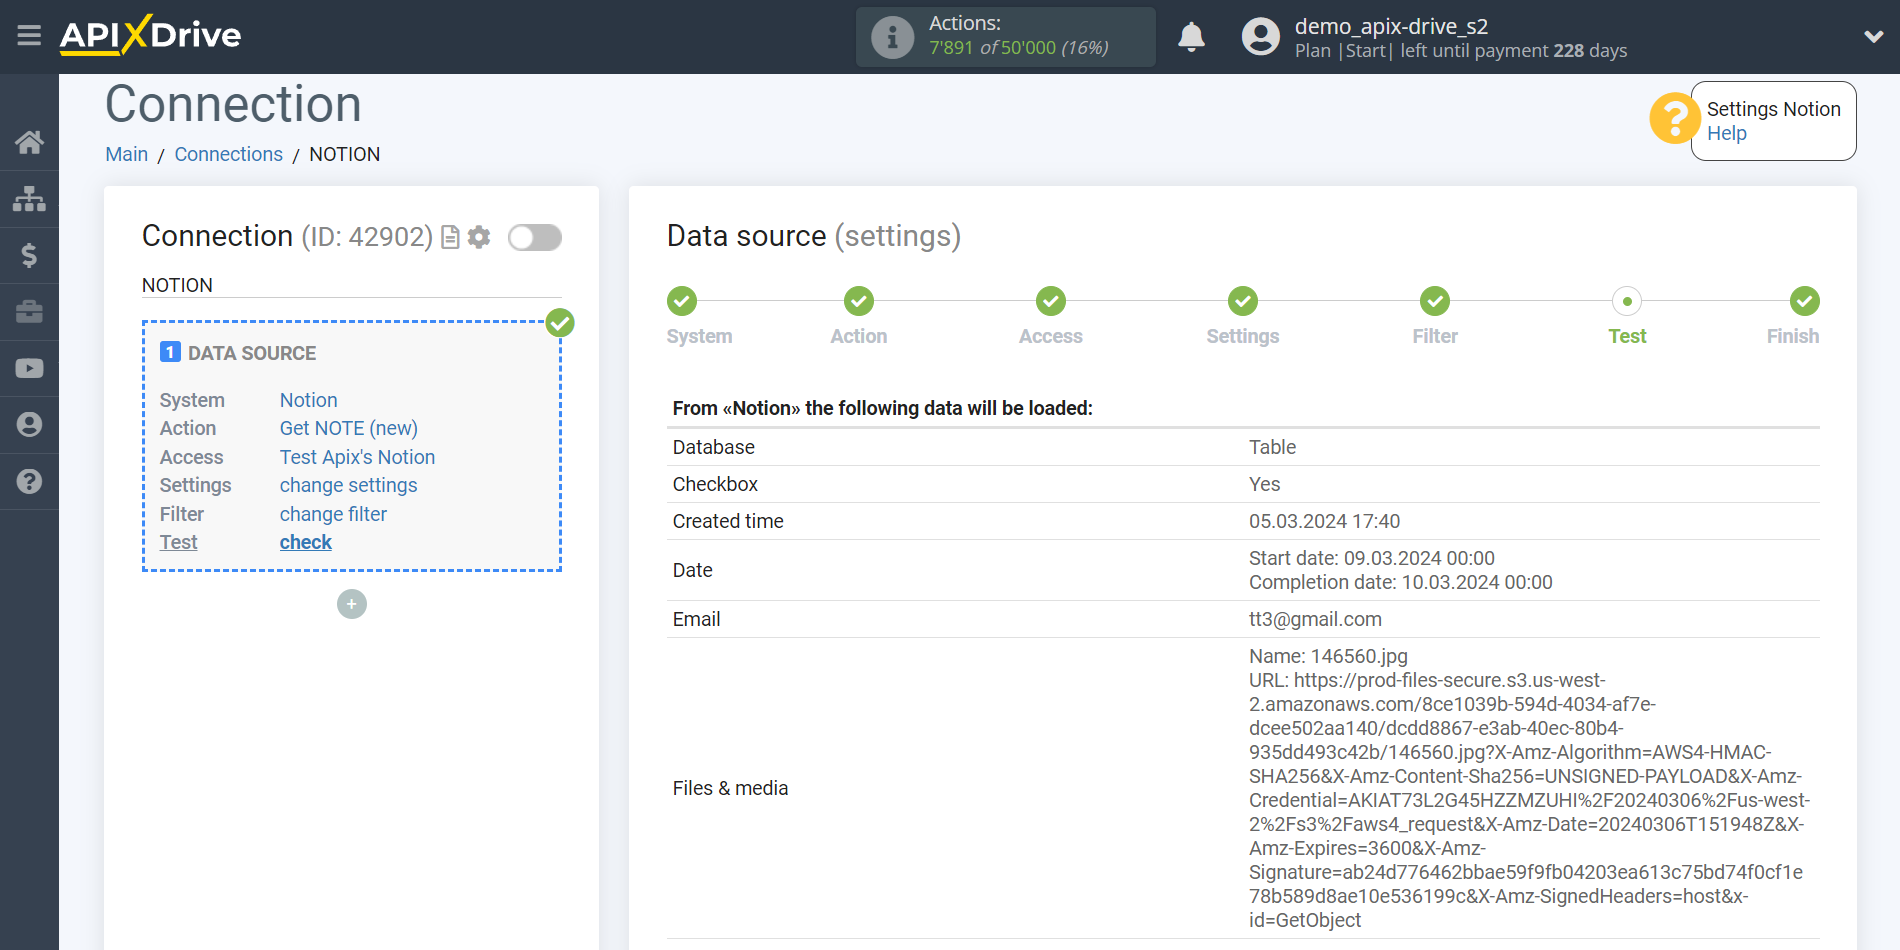Screen dimensions: 1900x950
Task: Select the Created time value 05.03.2024 17:40
Action: click(1324, 521)
